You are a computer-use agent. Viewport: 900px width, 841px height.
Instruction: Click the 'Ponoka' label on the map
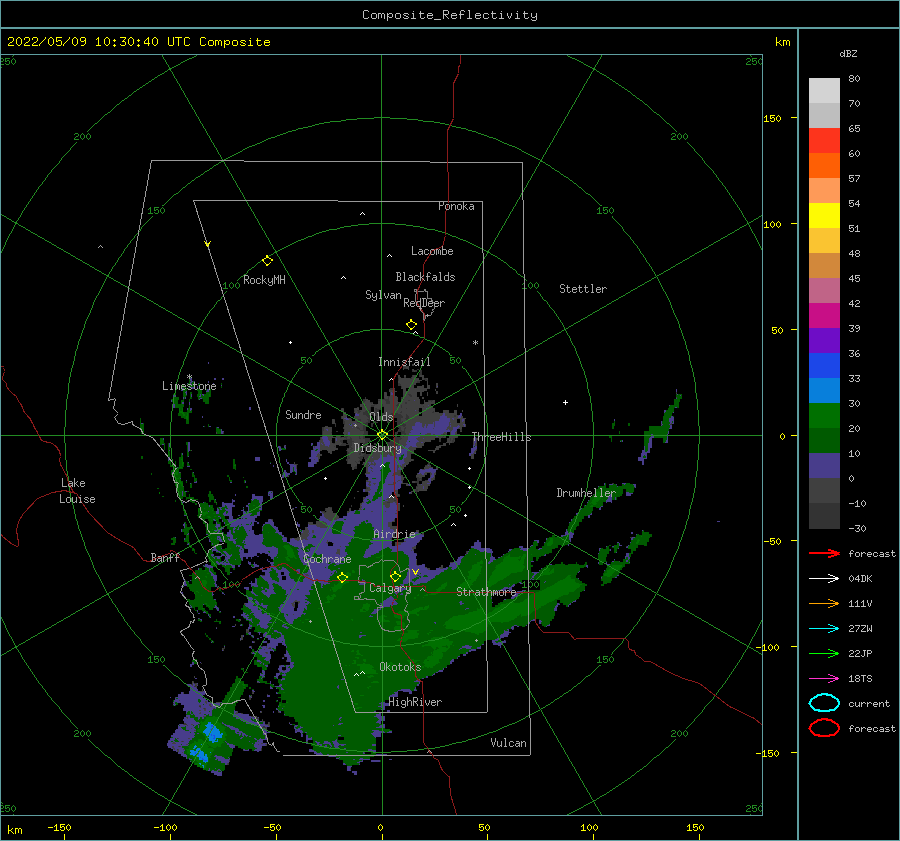pyautogui.click(x=456, y=206)
